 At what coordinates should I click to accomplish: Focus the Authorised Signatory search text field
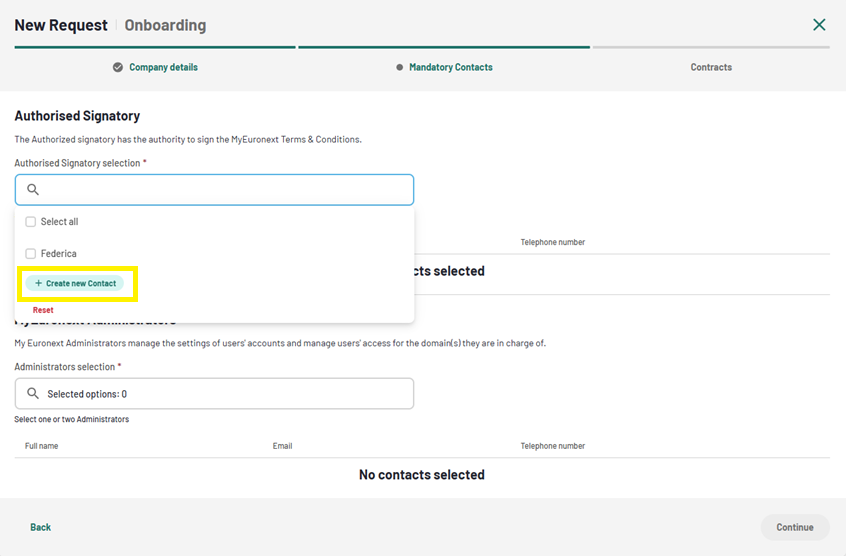tap(225, 190)
